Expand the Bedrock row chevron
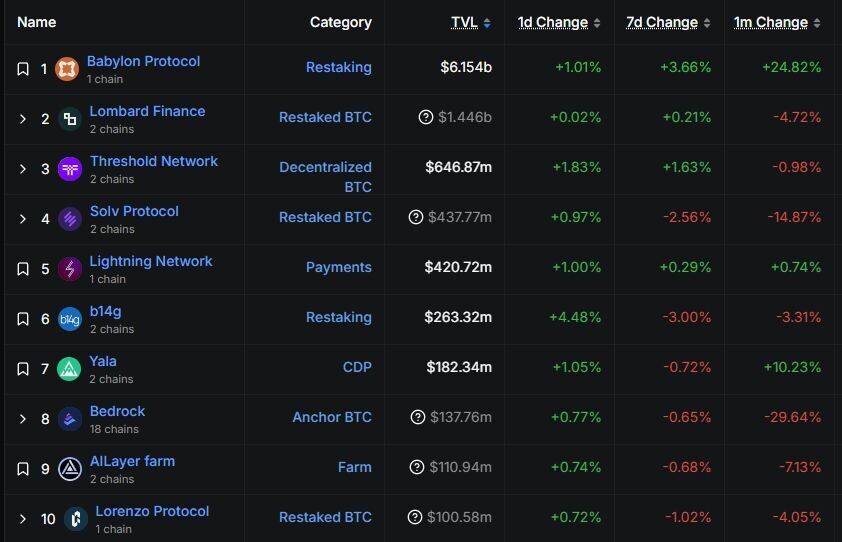Screen dimensions: 842x542 (23, 419)
